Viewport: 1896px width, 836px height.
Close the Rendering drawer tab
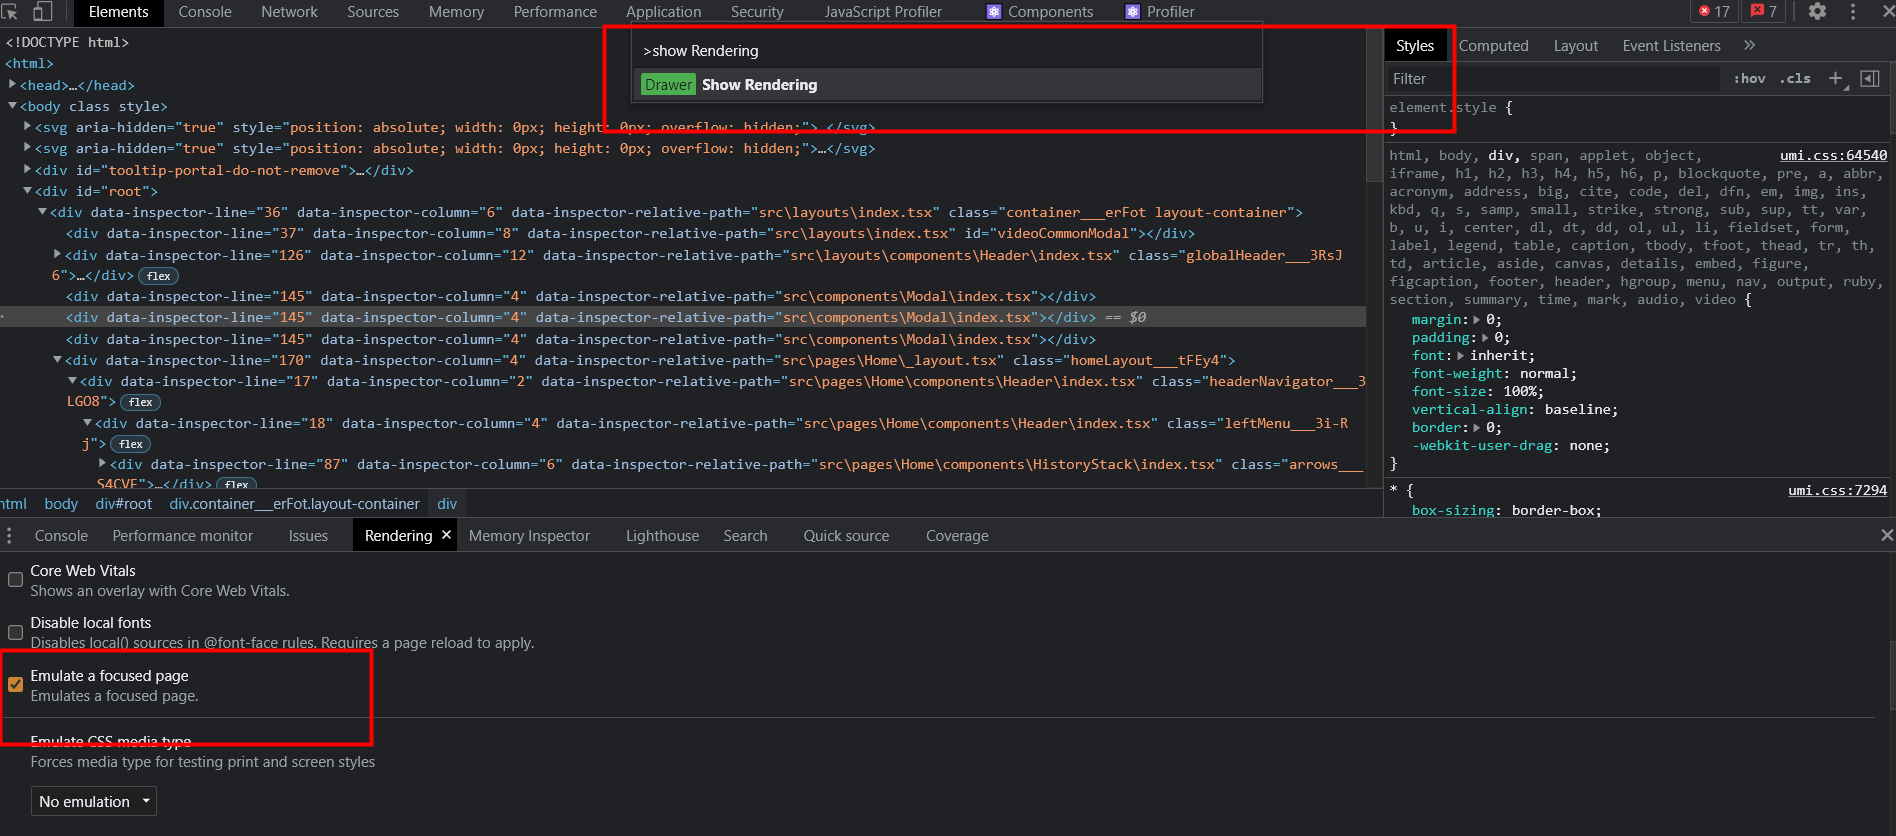pos(447,535)
